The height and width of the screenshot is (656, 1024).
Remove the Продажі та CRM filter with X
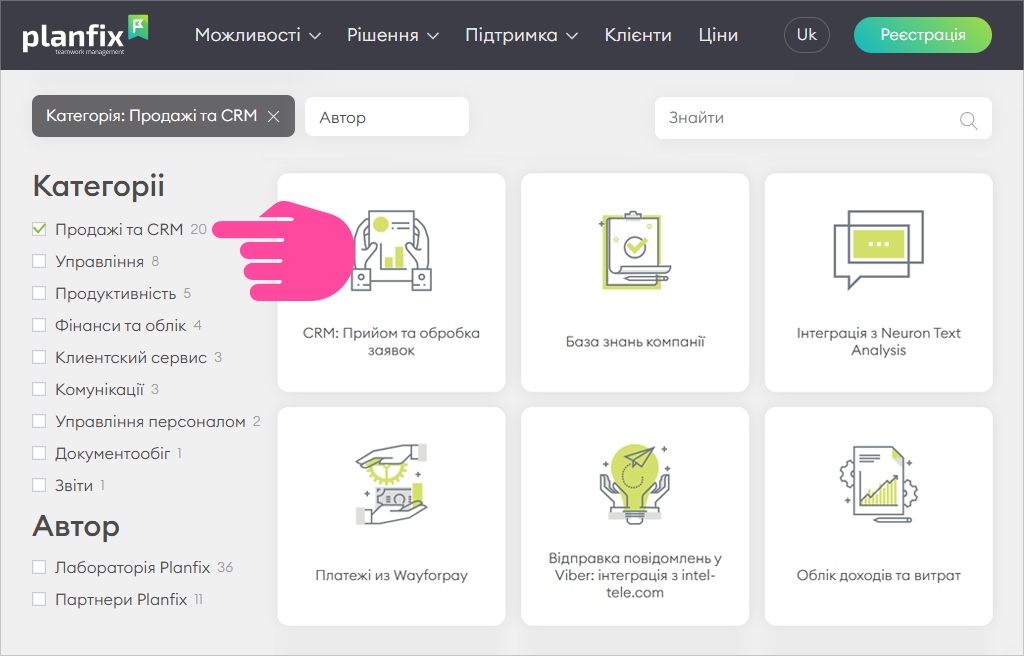[x=274, y=116]
